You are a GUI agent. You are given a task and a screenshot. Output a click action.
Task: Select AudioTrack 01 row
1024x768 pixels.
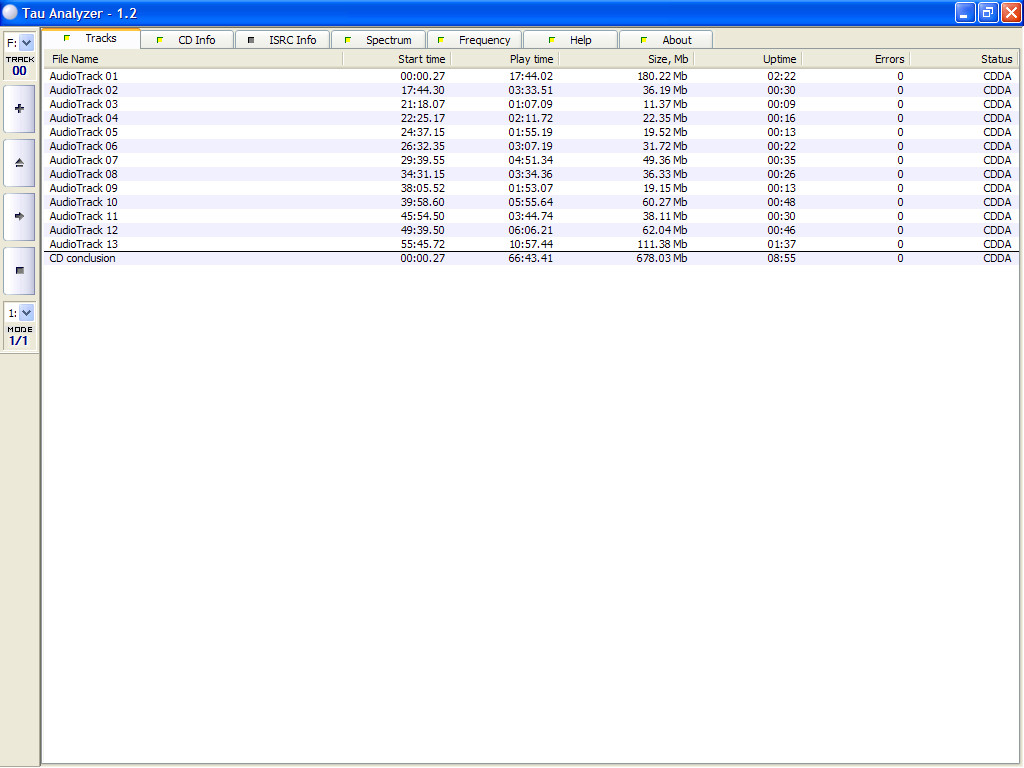(x=84, y=76)
